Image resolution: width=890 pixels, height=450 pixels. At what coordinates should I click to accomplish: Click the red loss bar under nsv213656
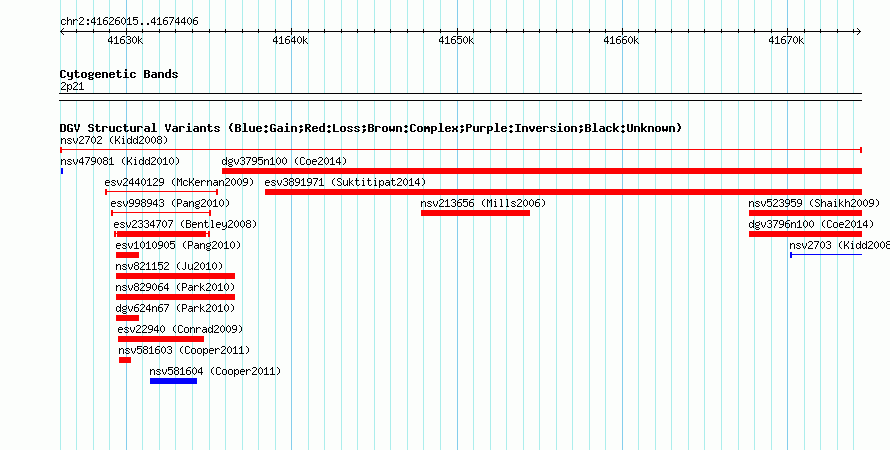tap(475, 213)
